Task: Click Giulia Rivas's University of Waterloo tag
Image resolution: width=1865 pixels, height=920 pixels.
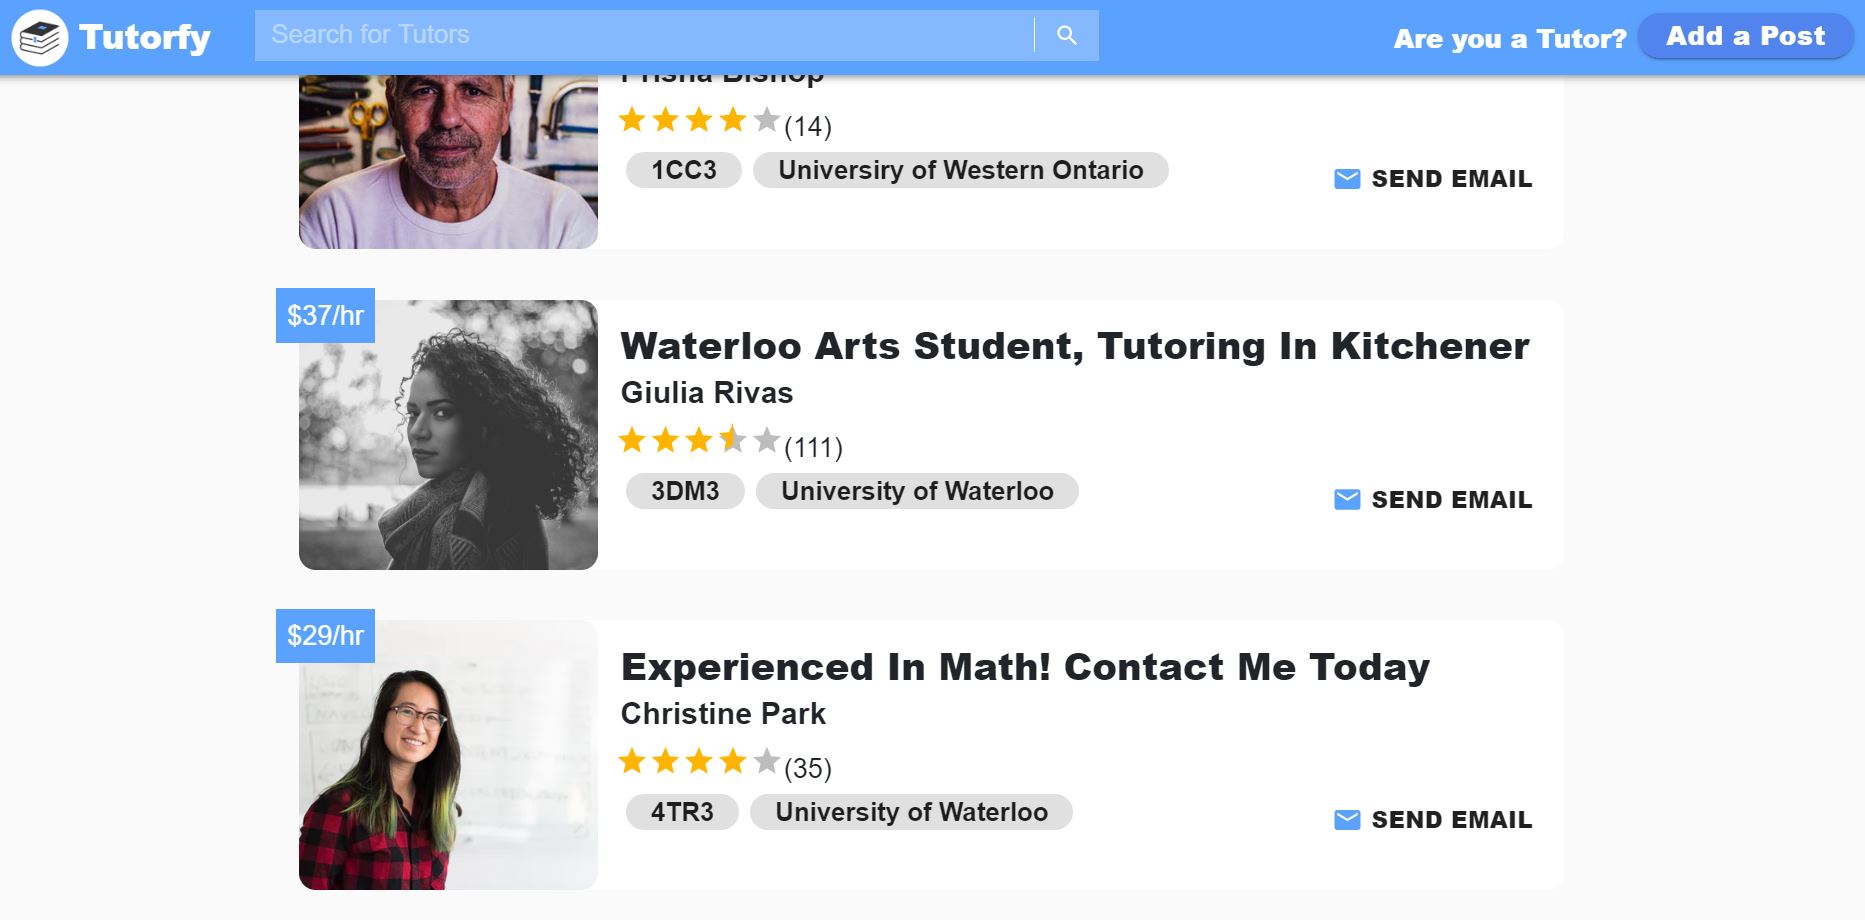Action: click(917, 491)
